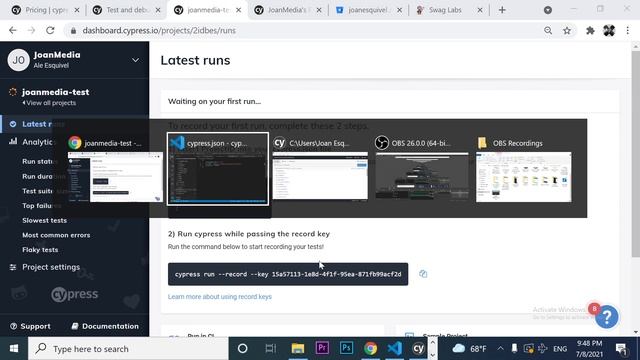Switch to Swag Labs tab
This screenshot has height=360, width=640.
pos(449,10)
